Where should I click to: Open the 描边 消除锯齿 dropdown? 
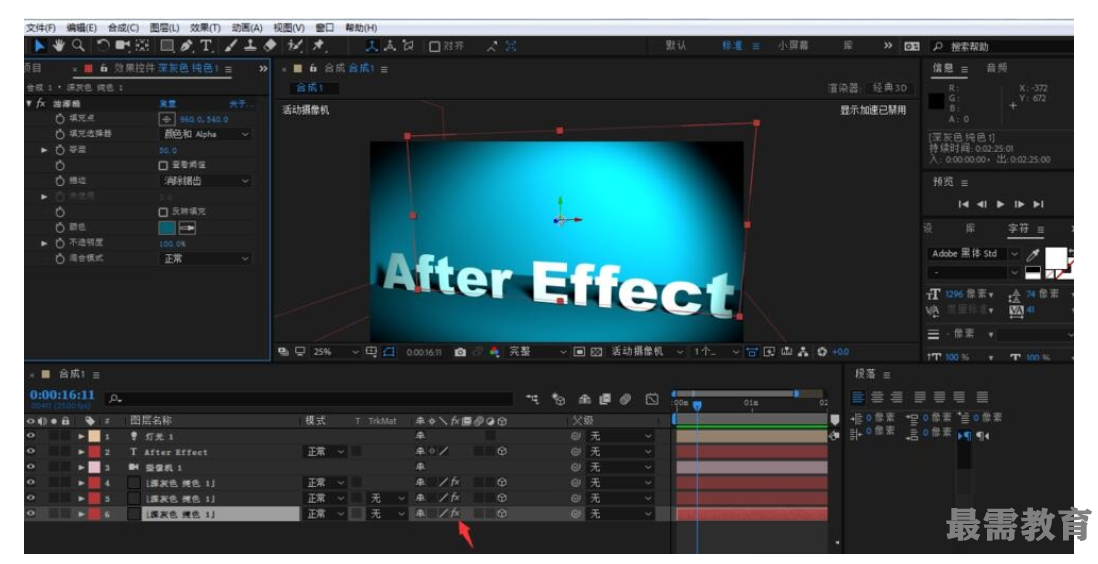pos(206,181)
